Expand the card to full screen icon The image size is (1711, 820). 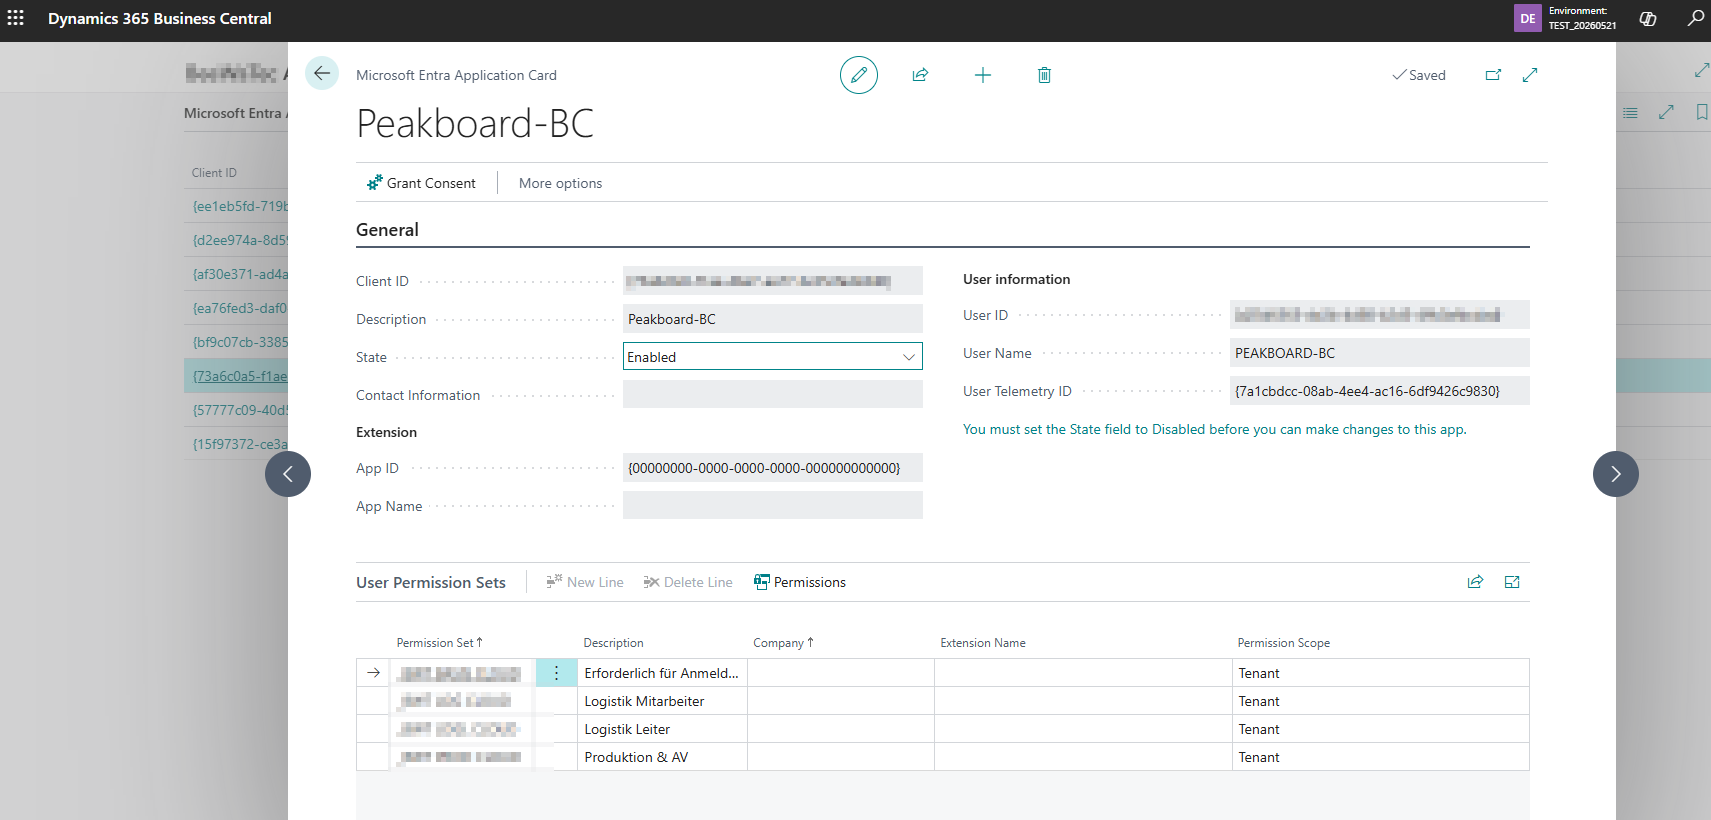click(x=1530, y=75)
